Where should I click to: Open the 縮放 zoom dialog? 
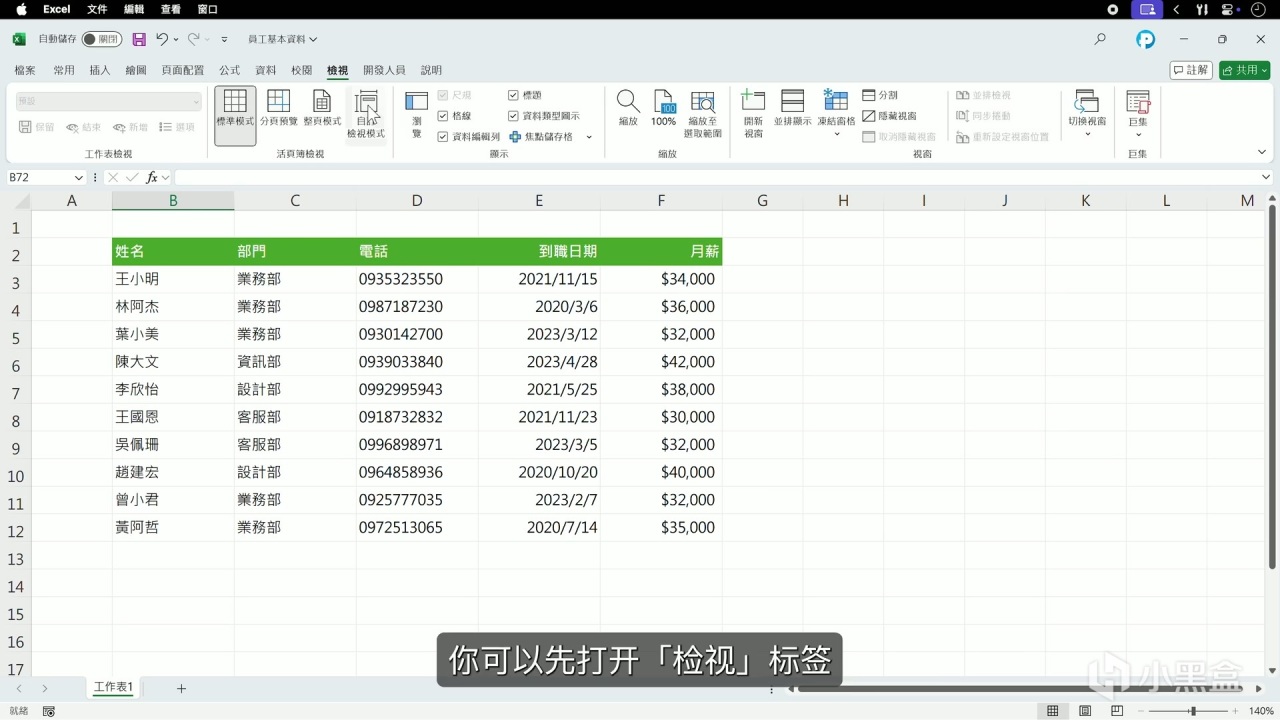(x=628, y=108)
